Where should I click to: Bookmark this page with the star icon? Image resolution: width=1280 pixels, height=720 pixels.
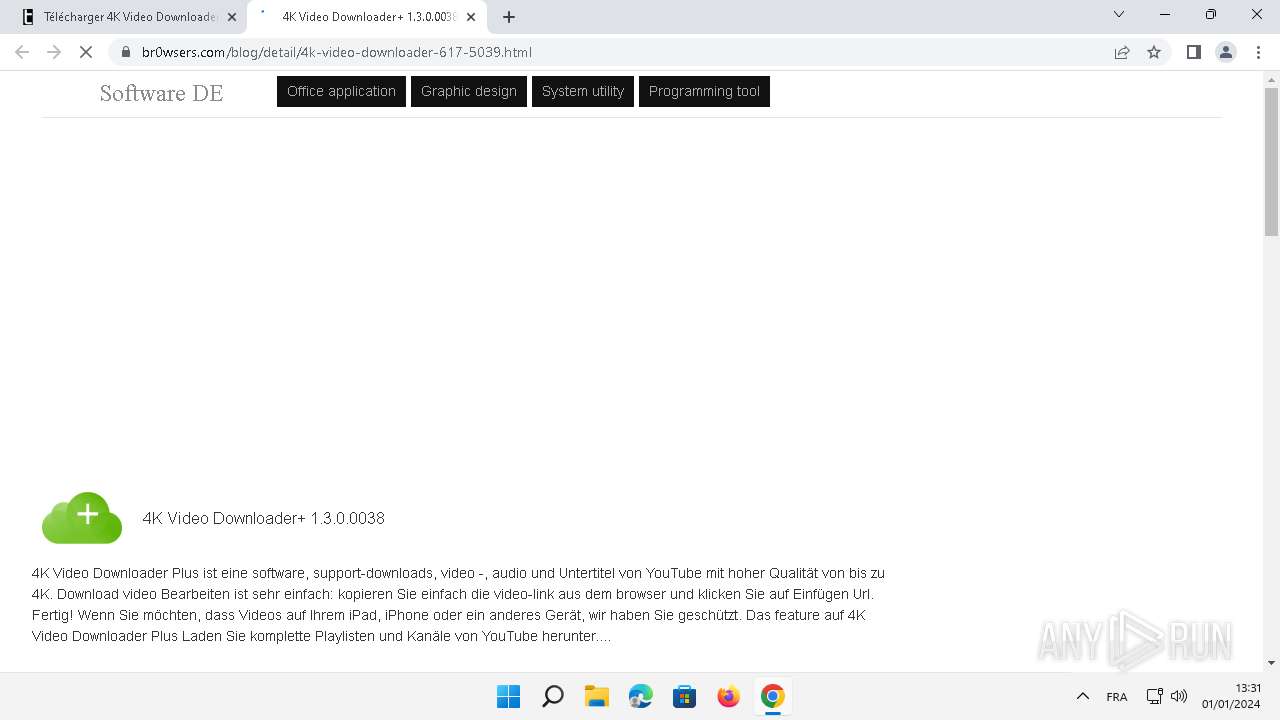click(x=1154, y=52)
